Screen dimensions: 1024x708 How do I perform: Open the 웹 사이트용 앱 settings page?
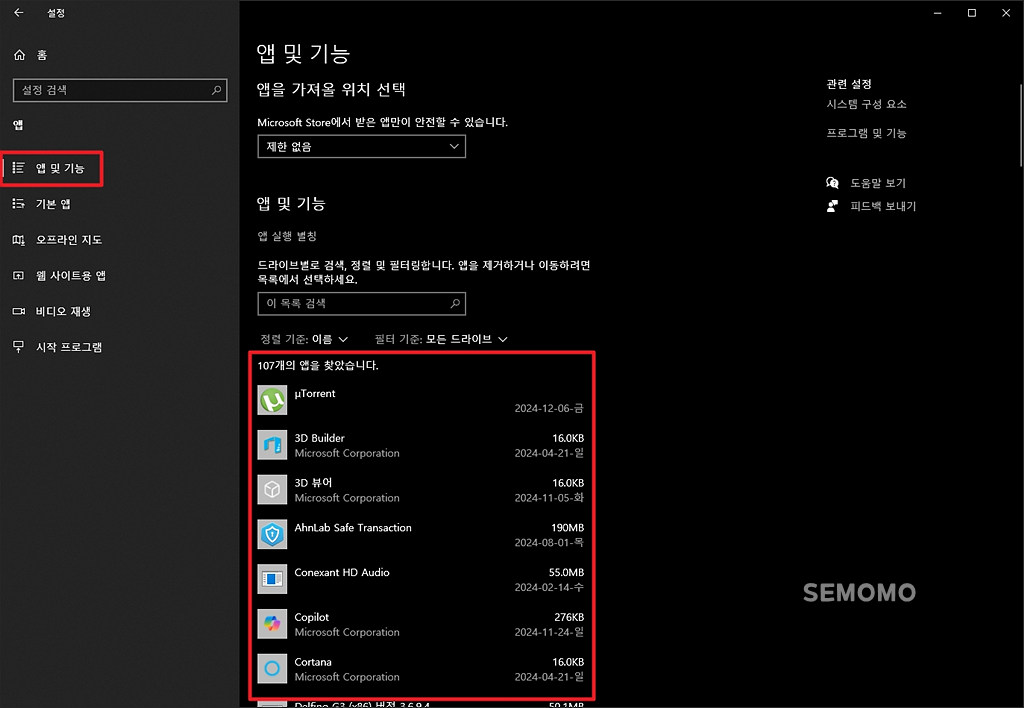click(71, 276)
